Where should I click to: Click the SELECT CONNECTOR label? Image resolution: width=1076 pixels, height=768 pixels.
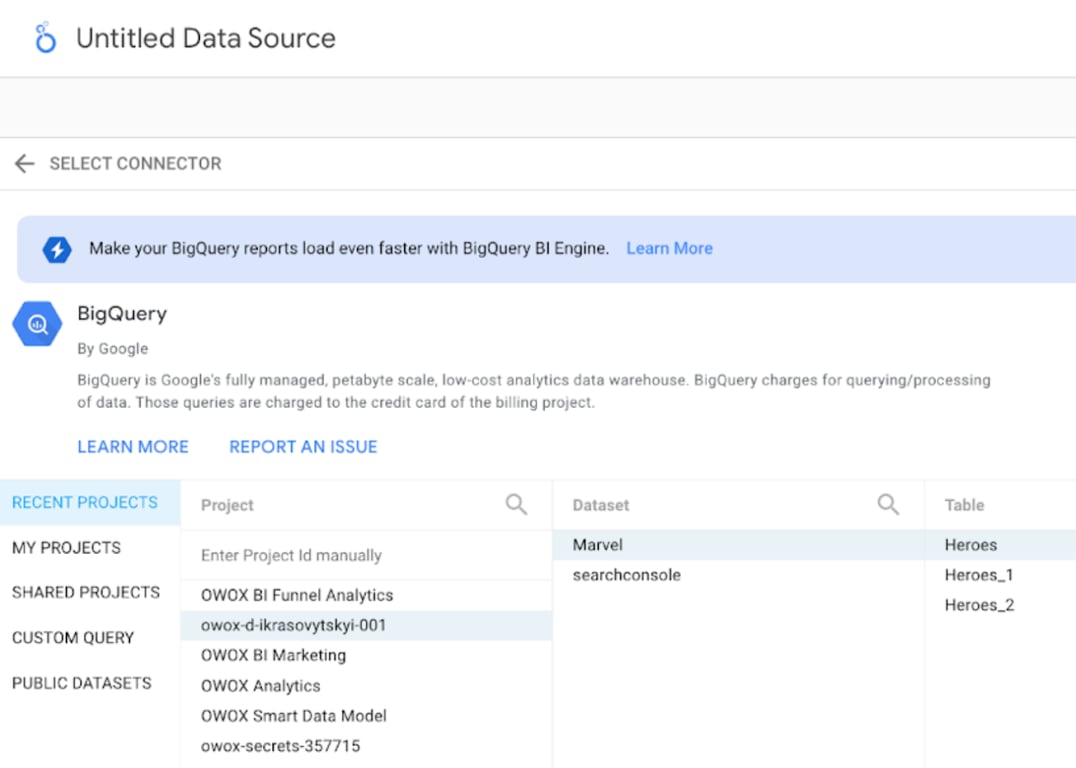coord(135,163)
